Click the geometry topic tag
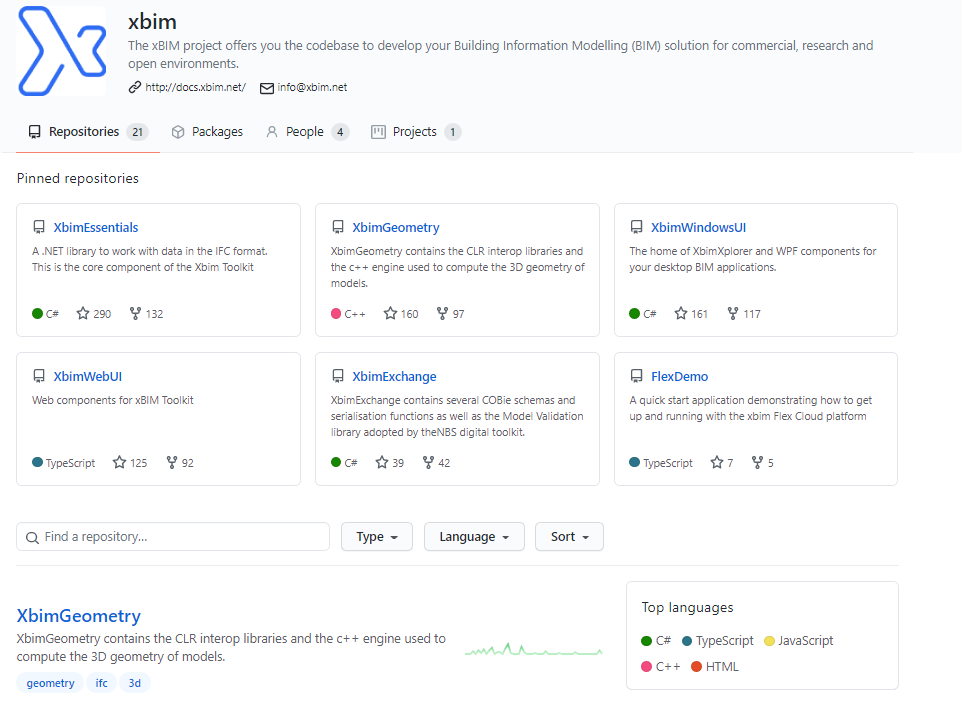 50,683
